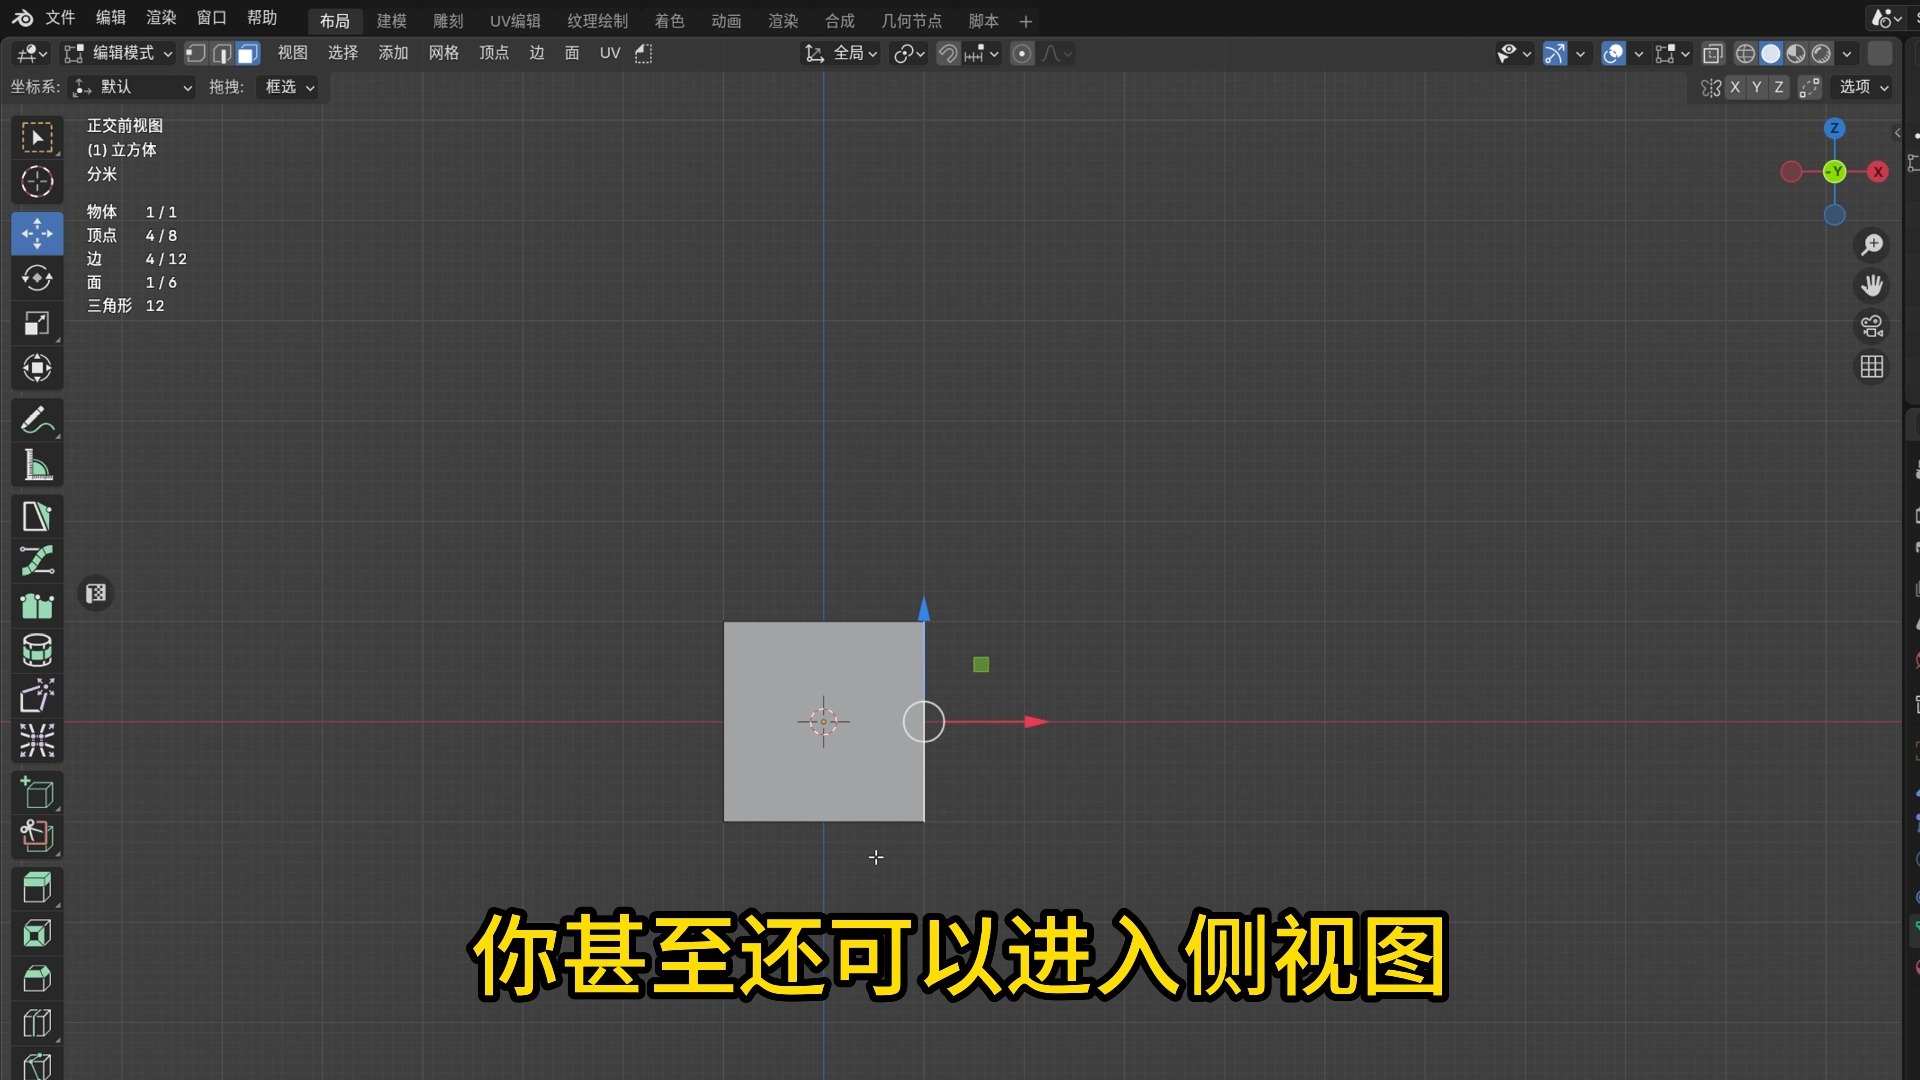Switch to rendered viewport shading

[x=1822, y=53]
